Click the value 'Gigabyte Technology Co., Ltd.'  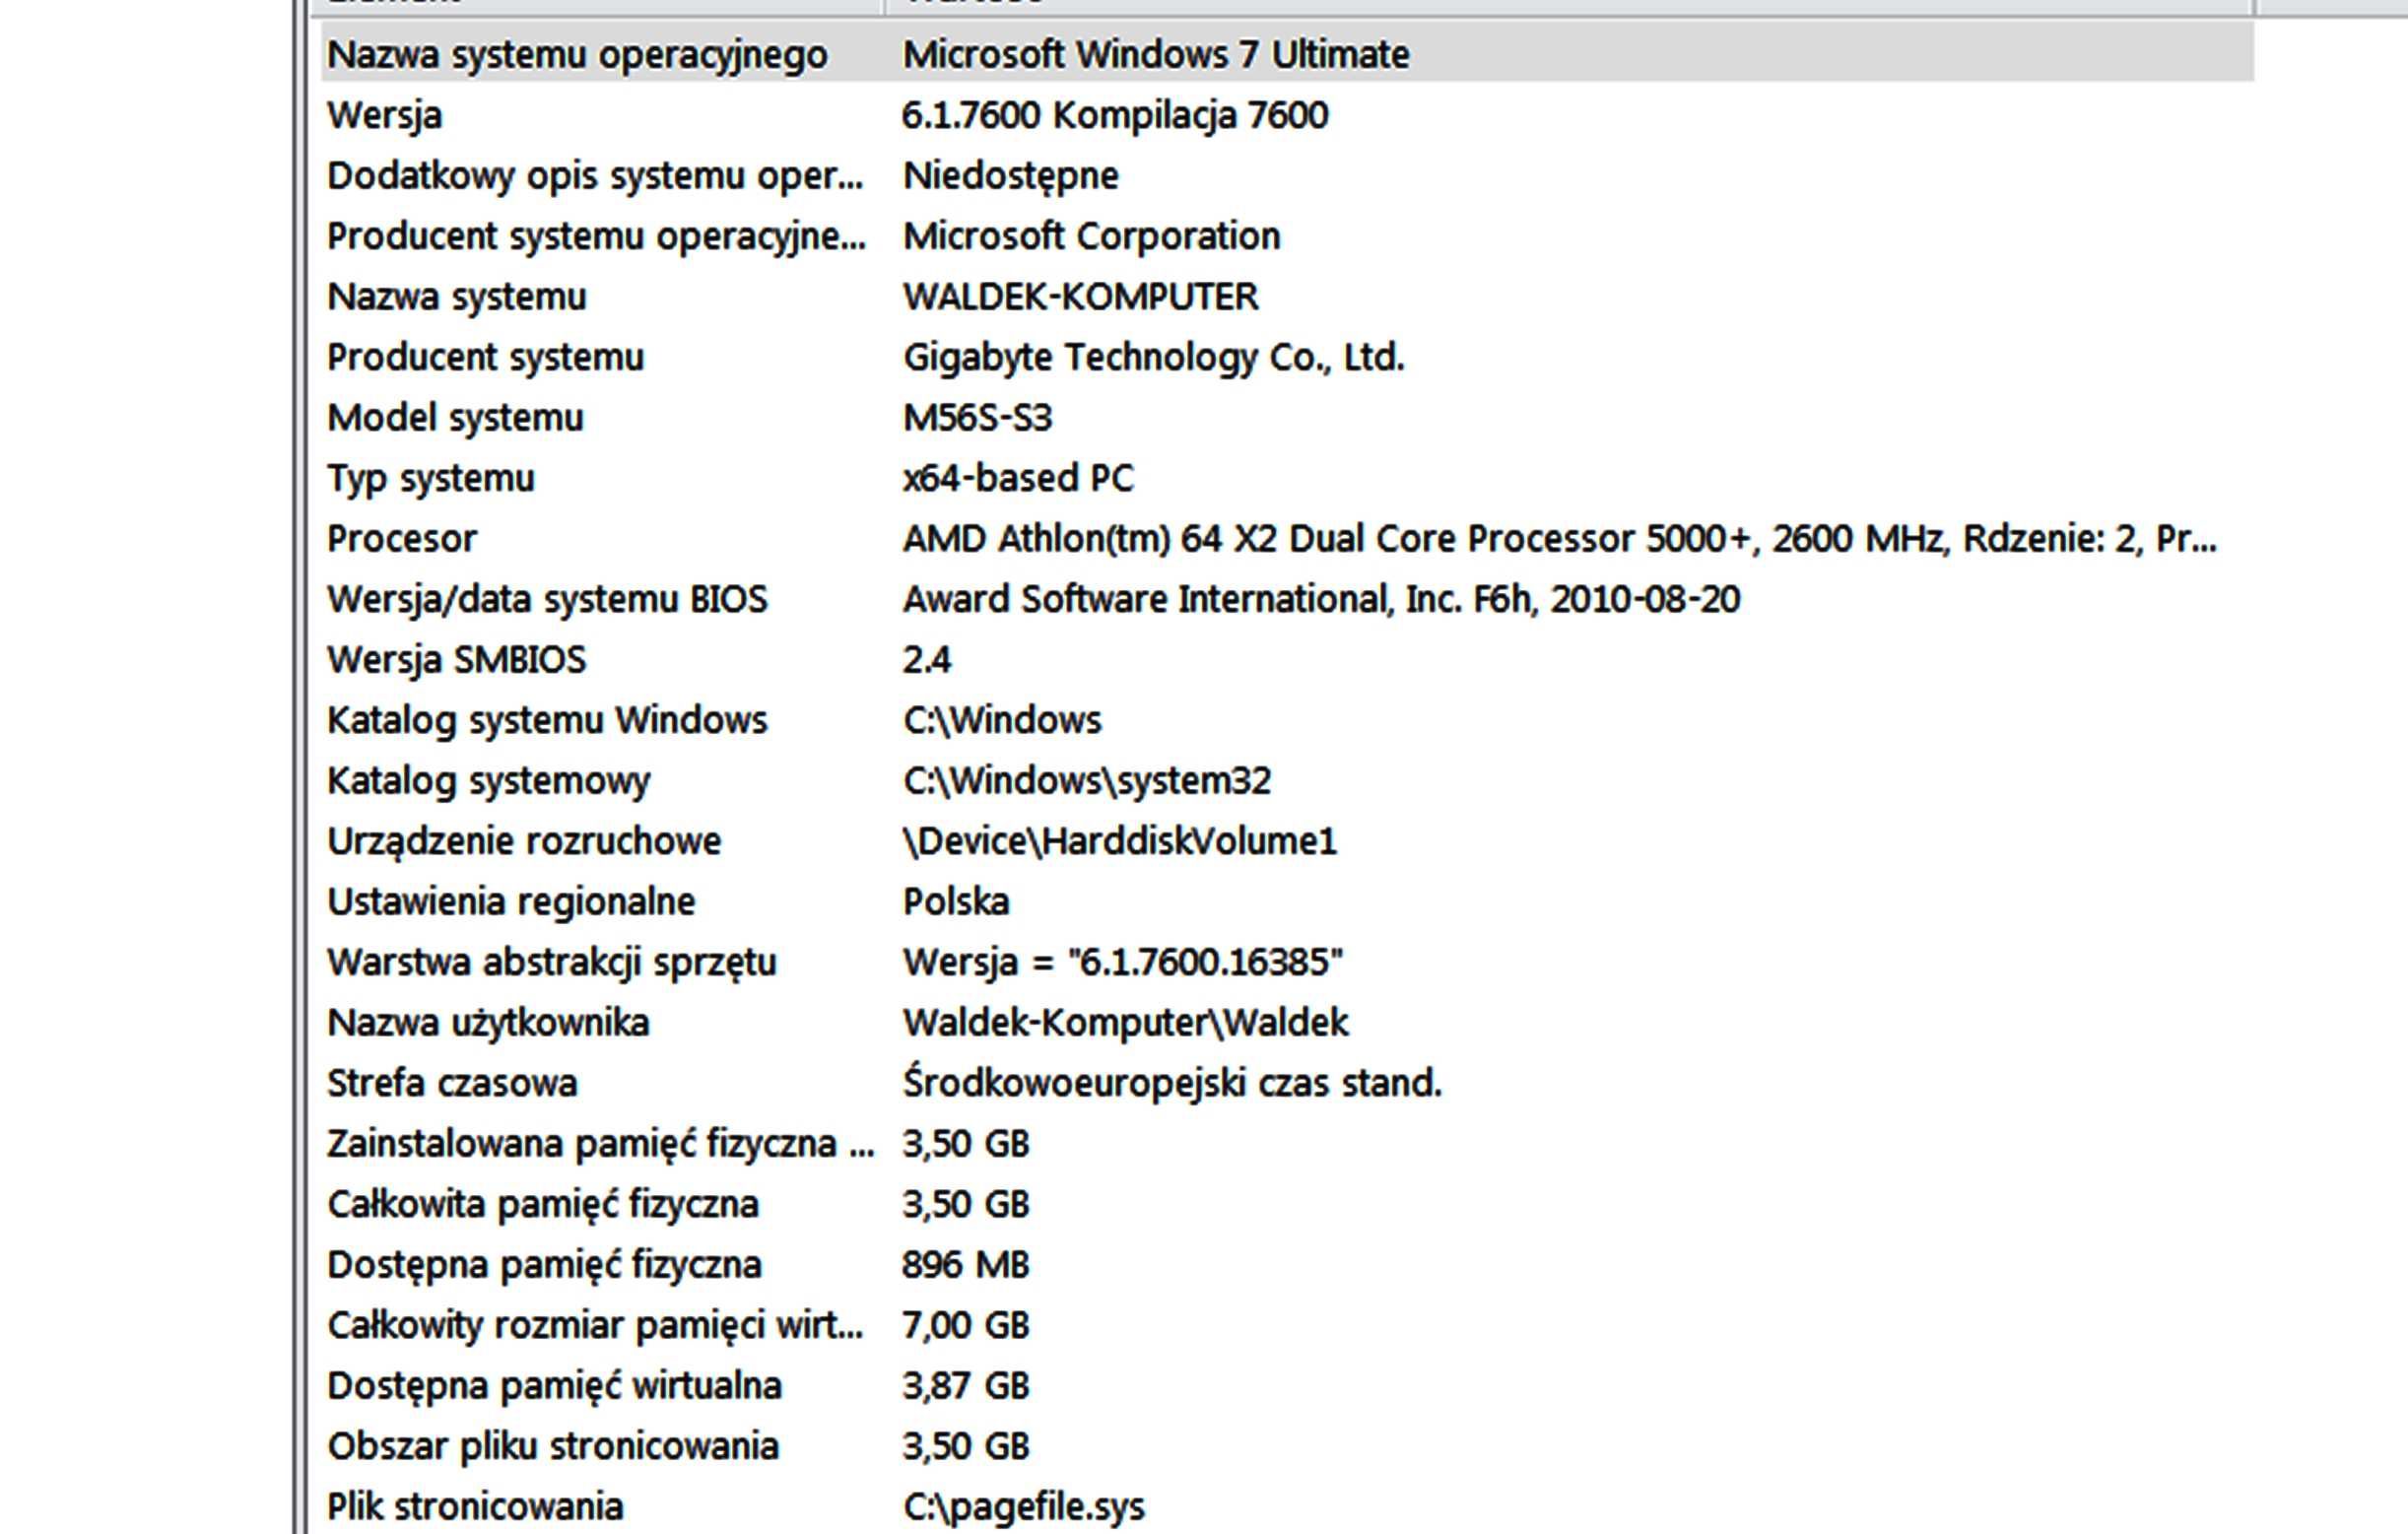coord(1153,358)
